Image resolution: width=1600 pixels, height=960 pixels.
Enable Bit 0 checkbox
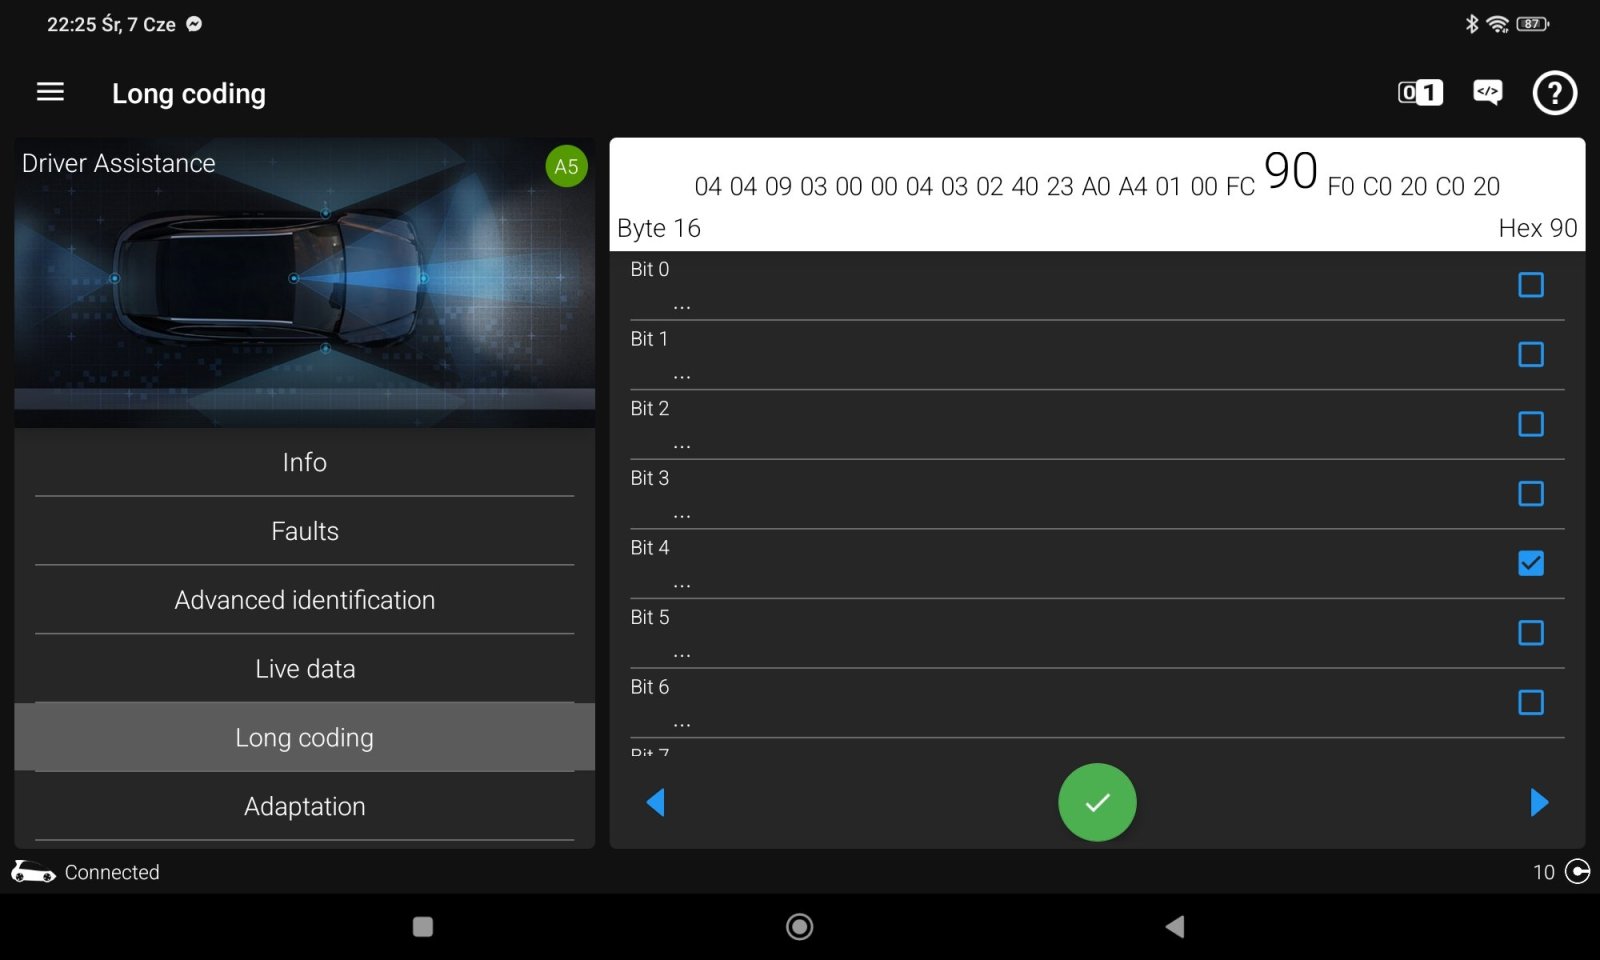tap(1530, 285)
